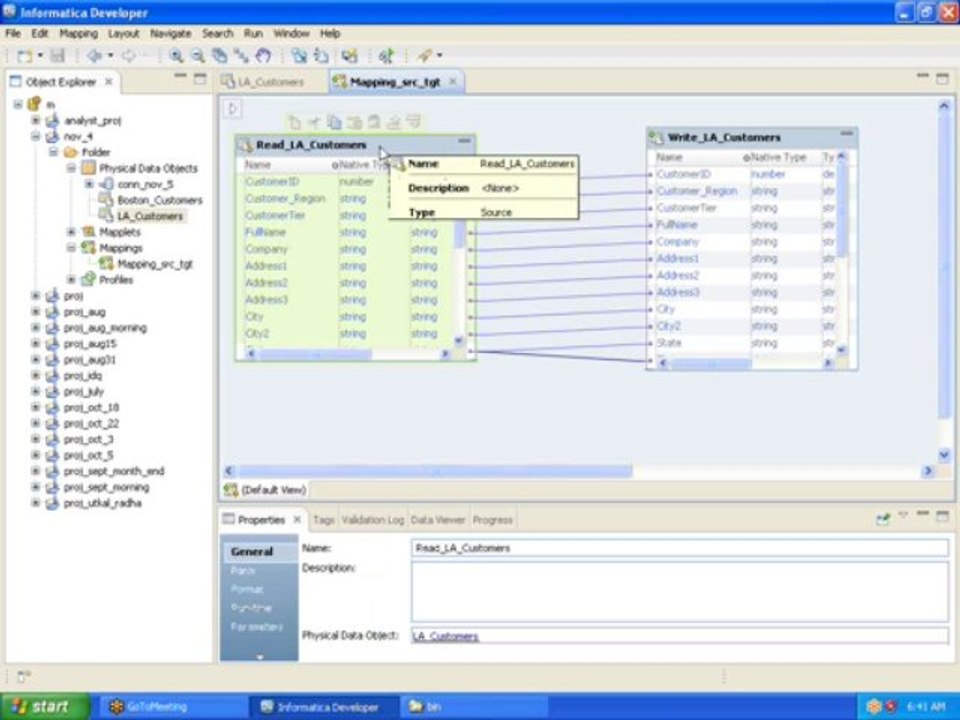960x720 pixels.
Task: Select Mapping_src_tgt in the Object Explorer tree
Action: coord(155,264)
